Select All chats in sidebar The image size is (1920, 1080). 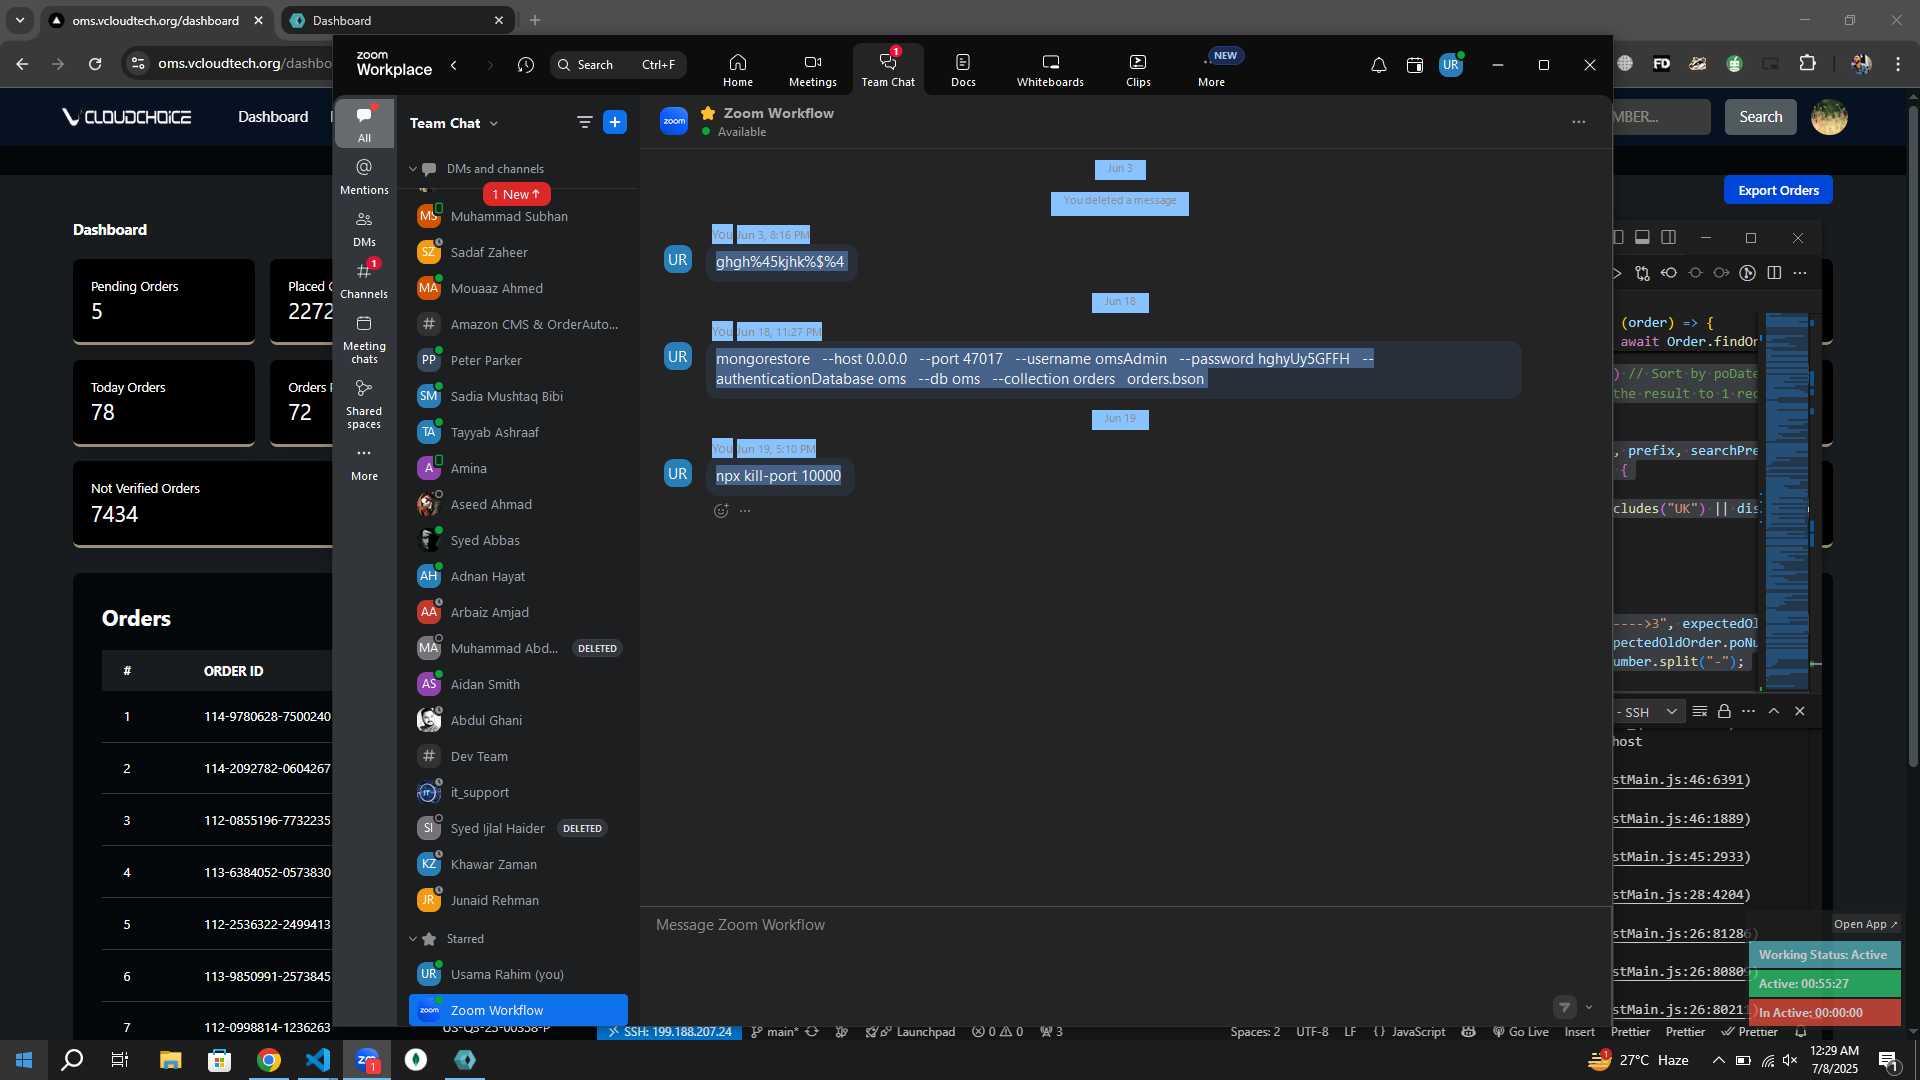(364, 123)
